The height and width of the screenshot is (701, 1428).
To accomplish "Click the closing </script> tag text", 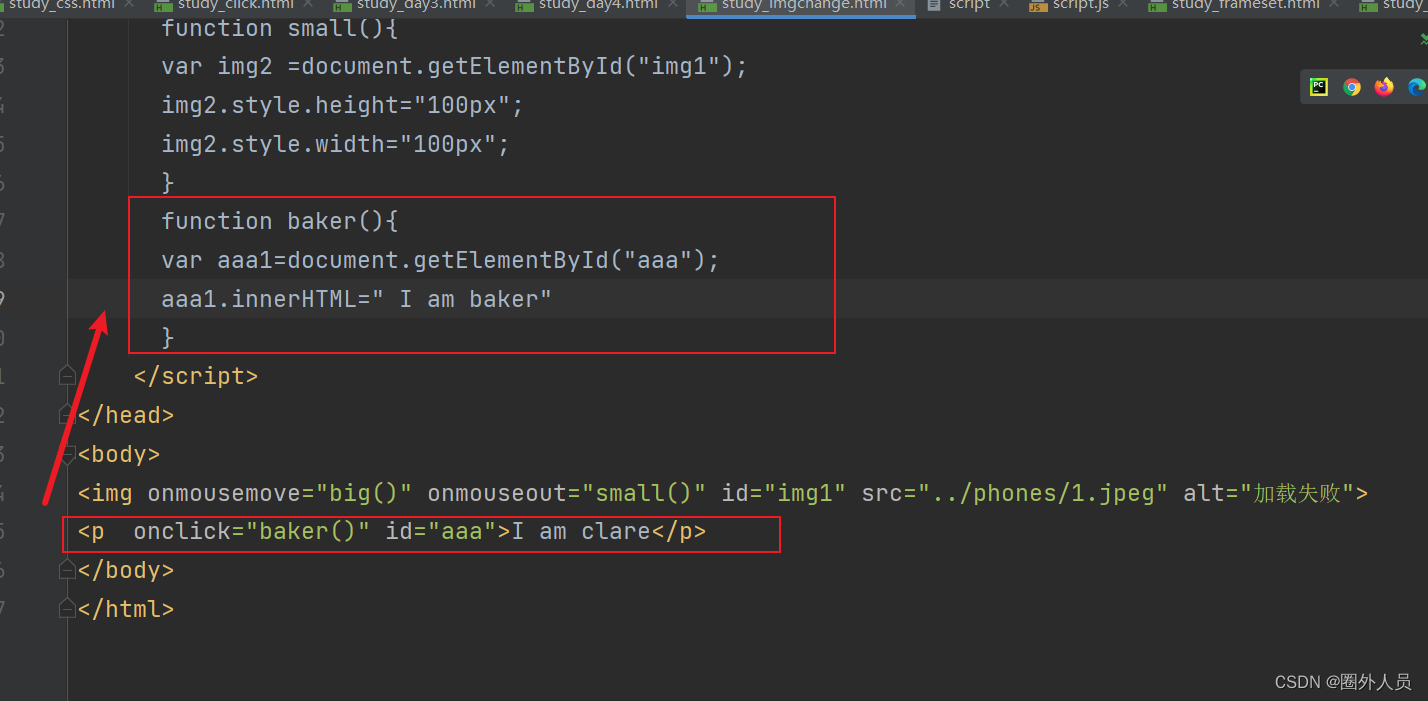I will point(196,377).
